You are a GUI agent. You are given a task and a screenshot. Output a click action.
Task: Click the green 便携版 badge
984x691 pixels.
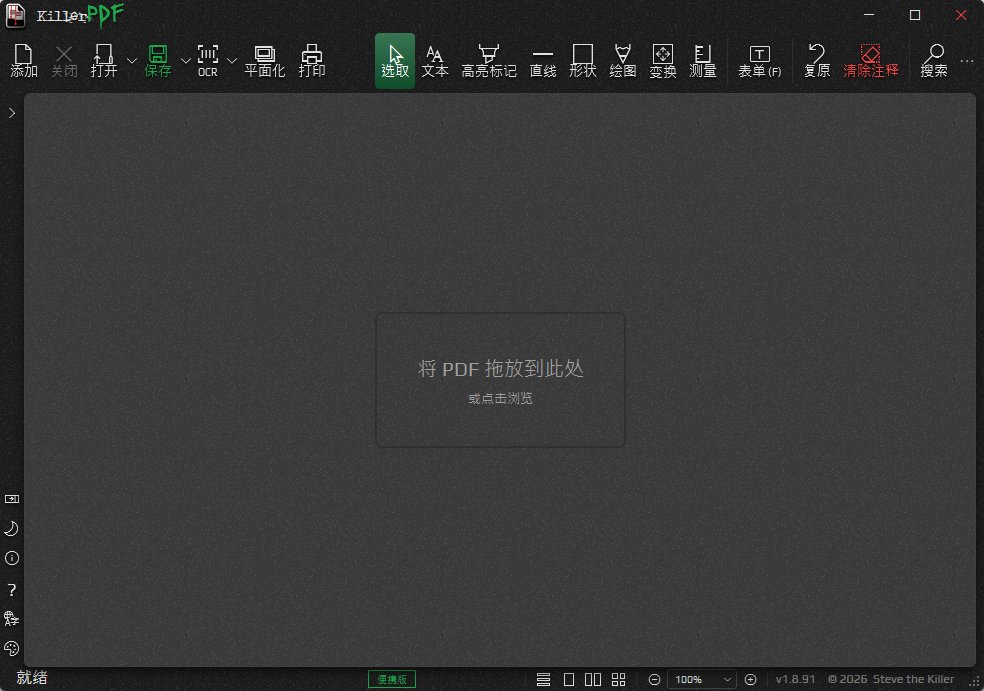pos(392,679)
